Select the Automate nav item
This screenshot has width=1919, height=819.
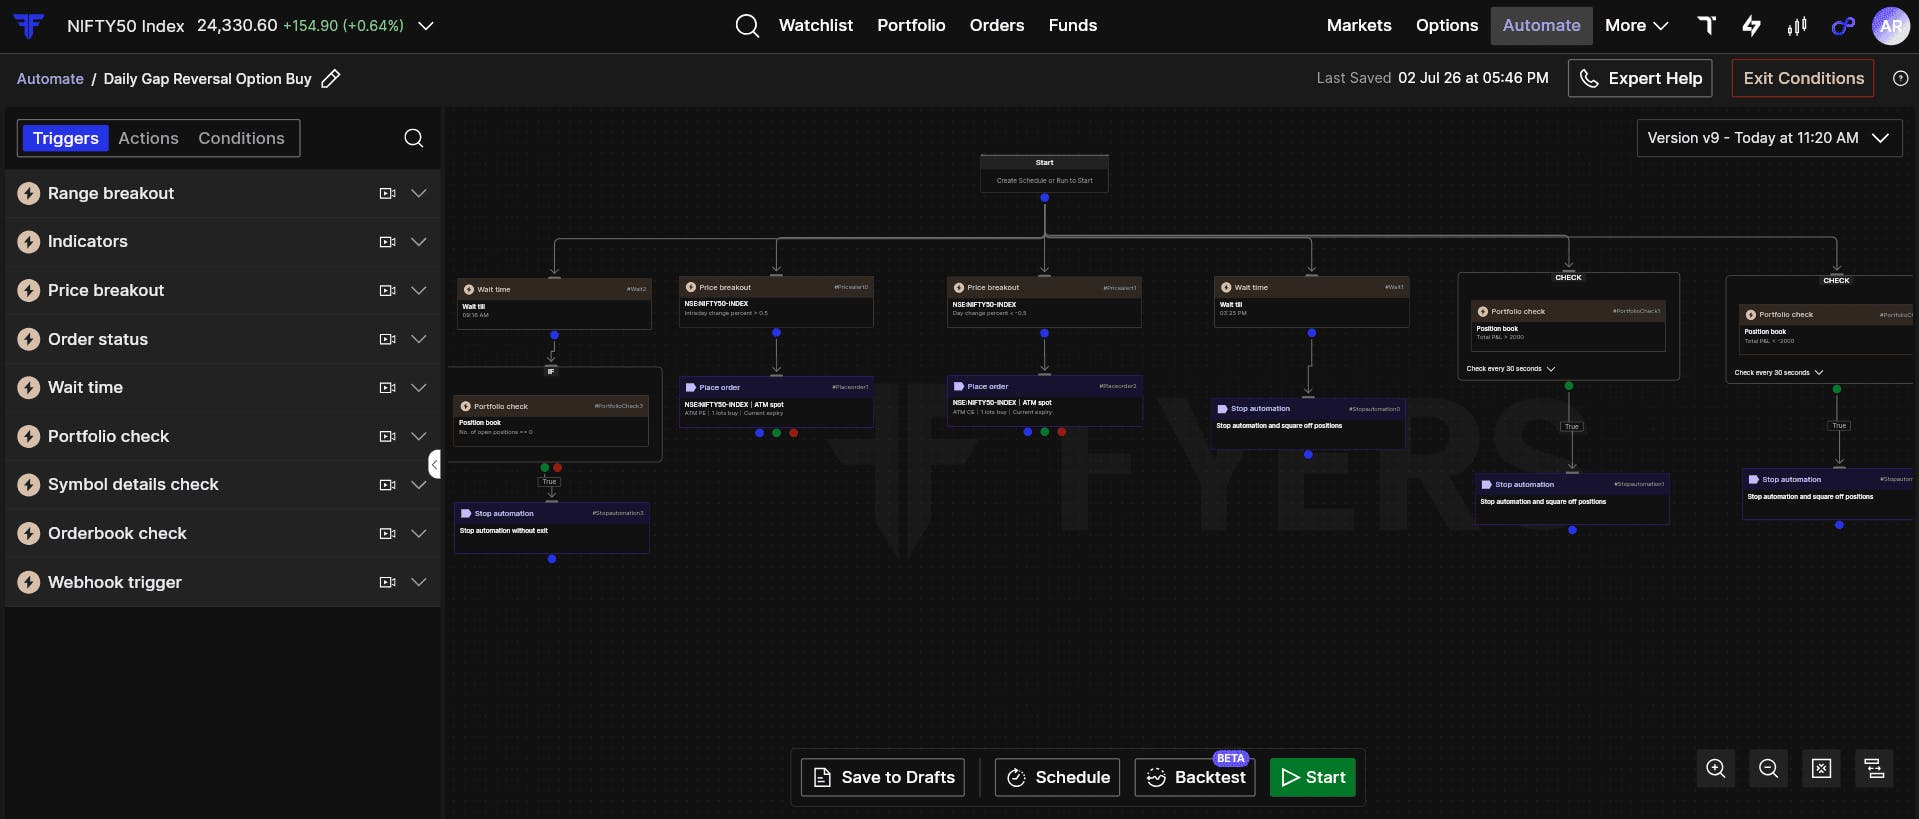[1541, 26]
